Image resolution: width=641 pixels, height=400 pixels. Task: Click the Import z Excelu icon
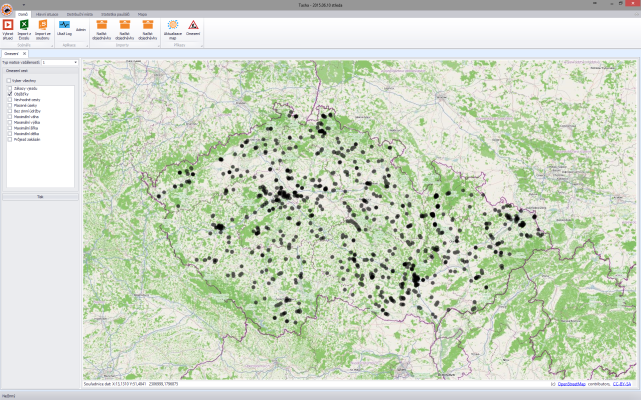tap(24, 25)
